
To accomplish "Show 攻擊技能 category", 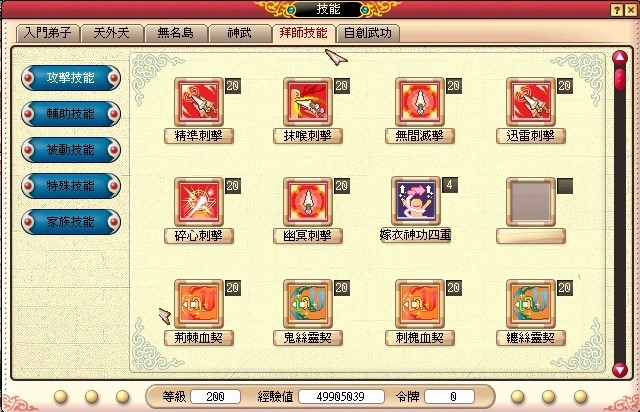I will (71, 78).
